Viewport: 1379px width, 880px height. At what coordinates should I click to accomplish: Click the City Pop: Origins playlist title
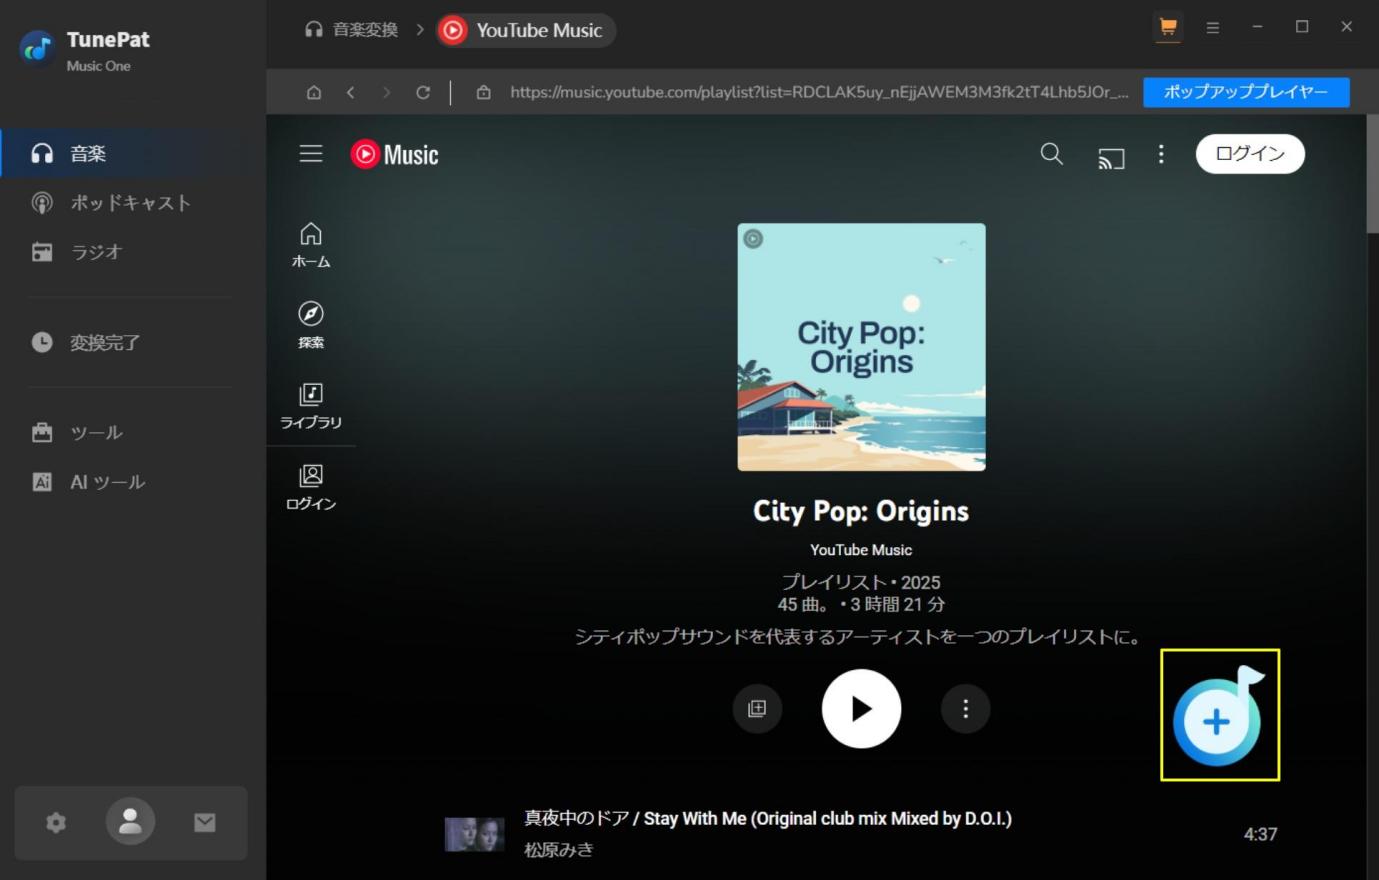[861, 511]
